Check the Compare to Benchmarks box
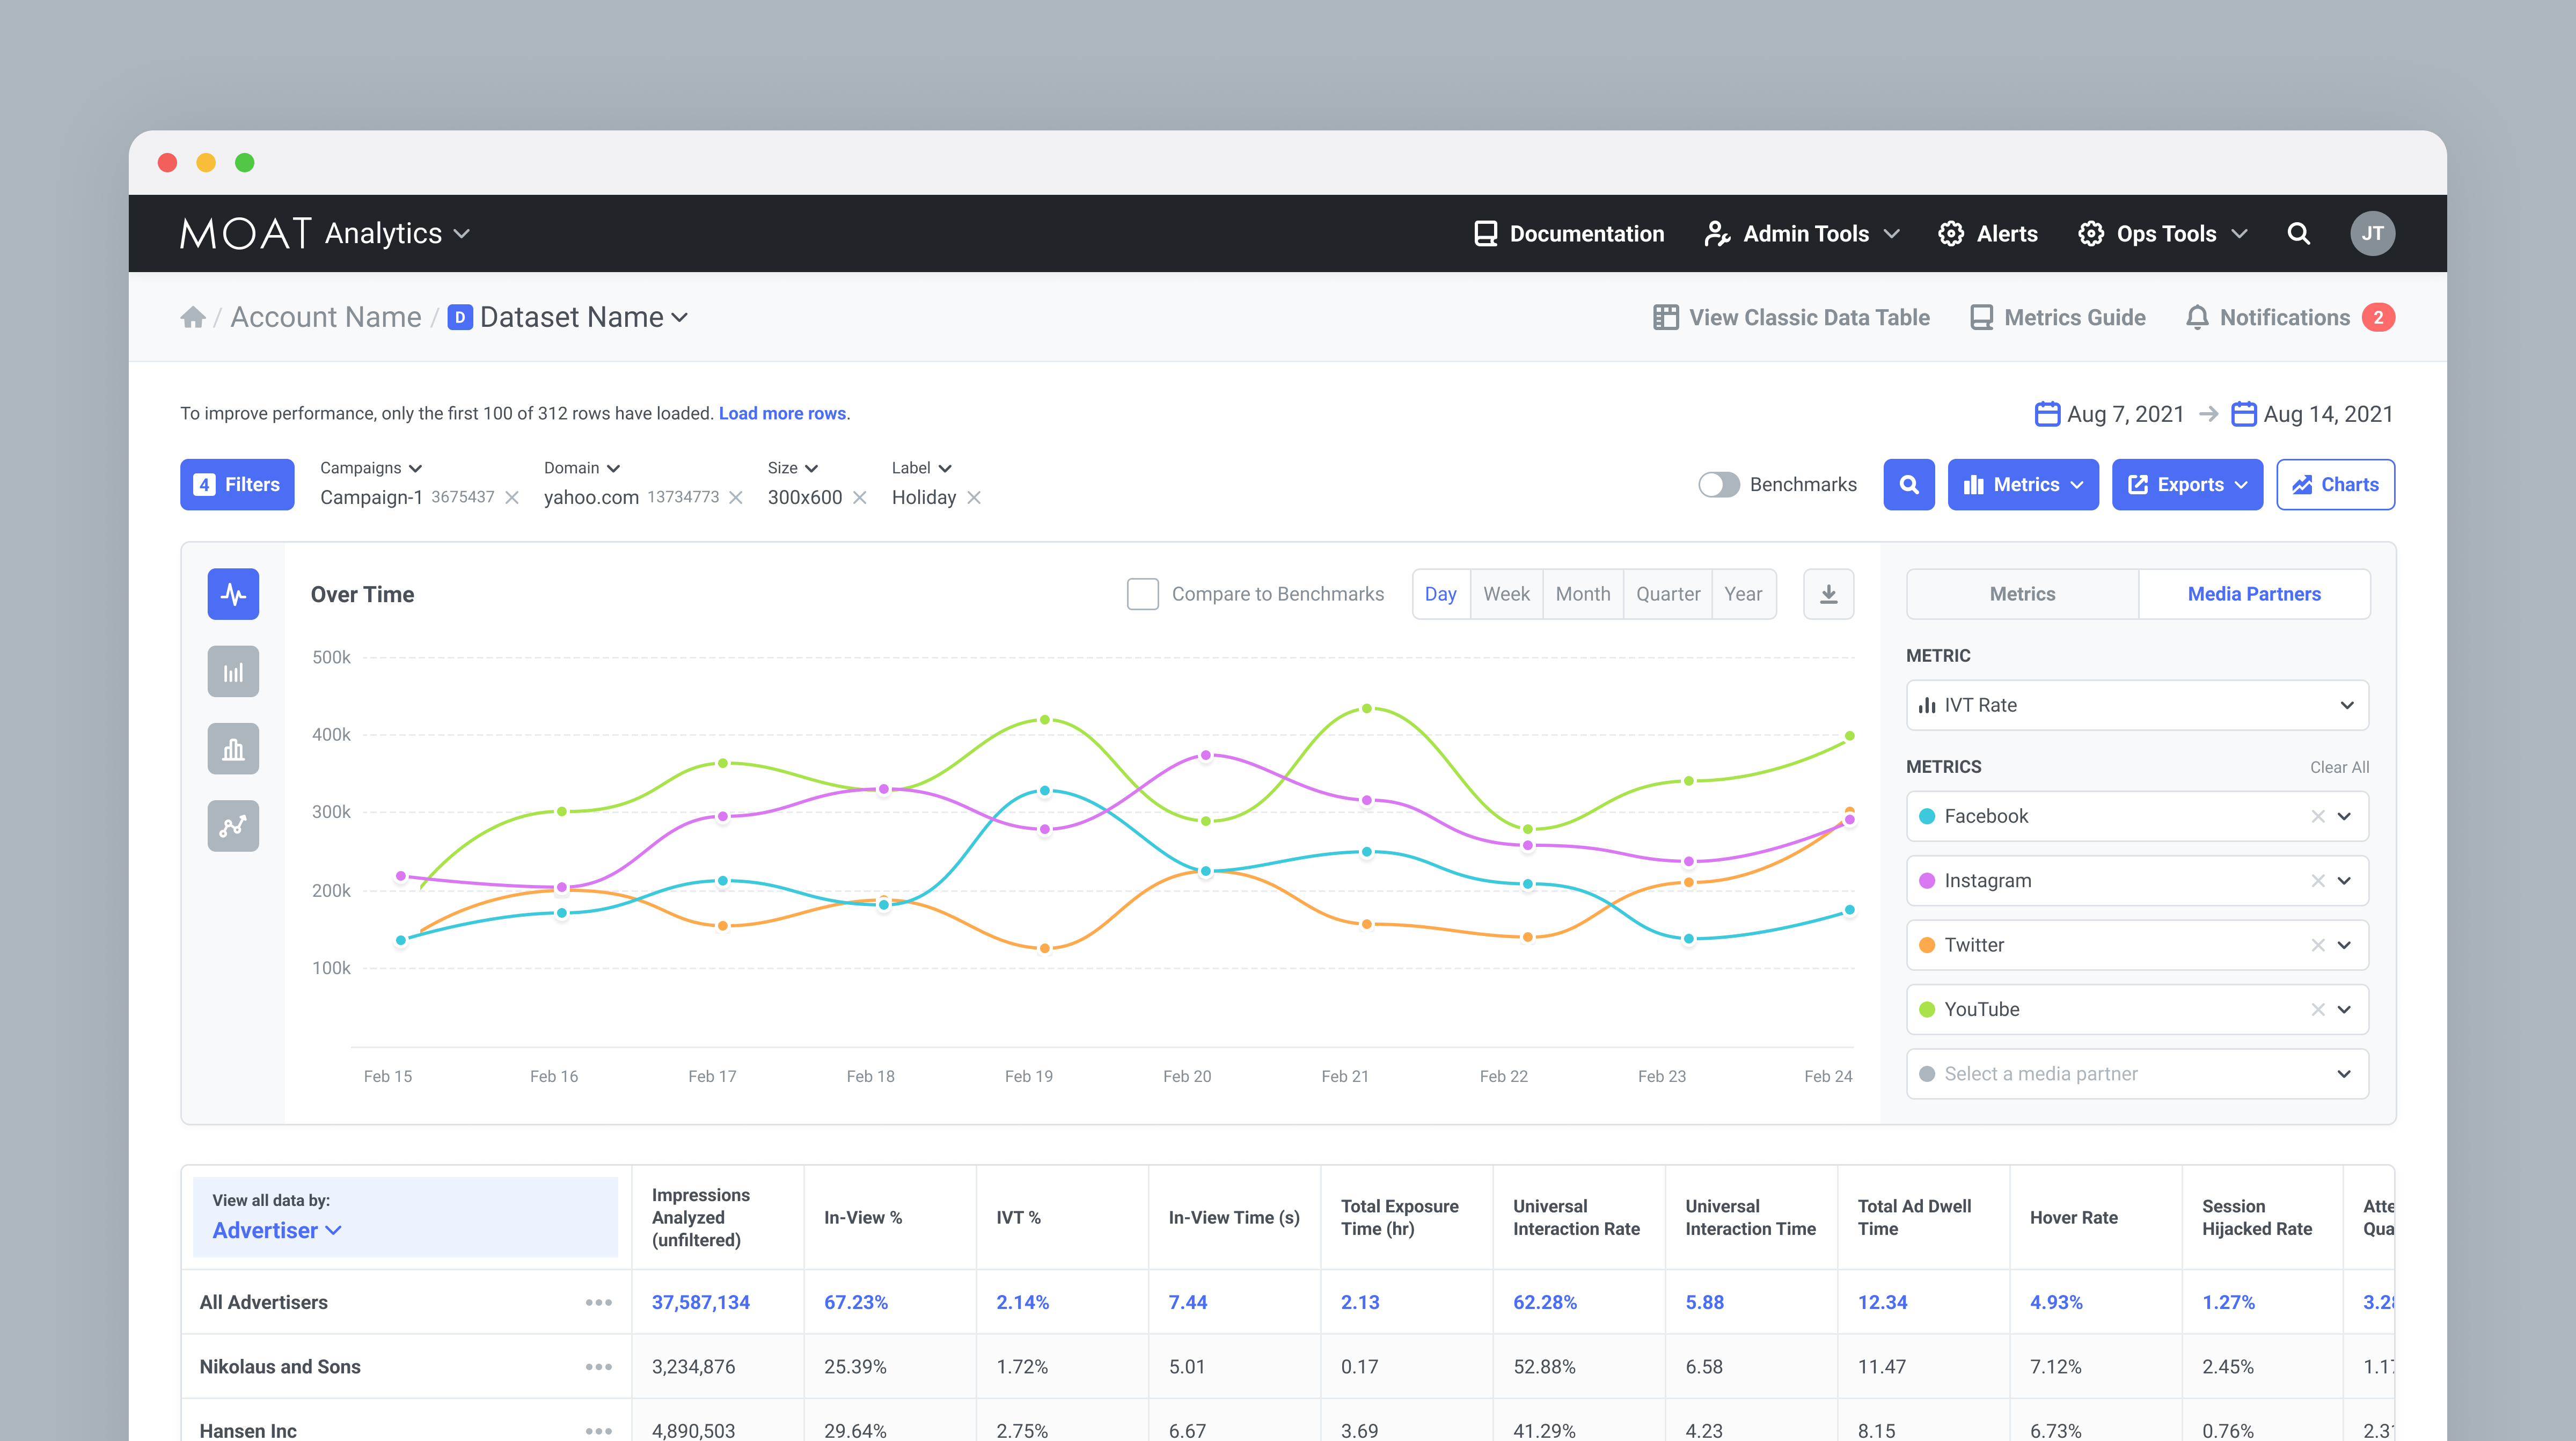This screenshot has width=2576, height=1441. (x=1142, y=594)
